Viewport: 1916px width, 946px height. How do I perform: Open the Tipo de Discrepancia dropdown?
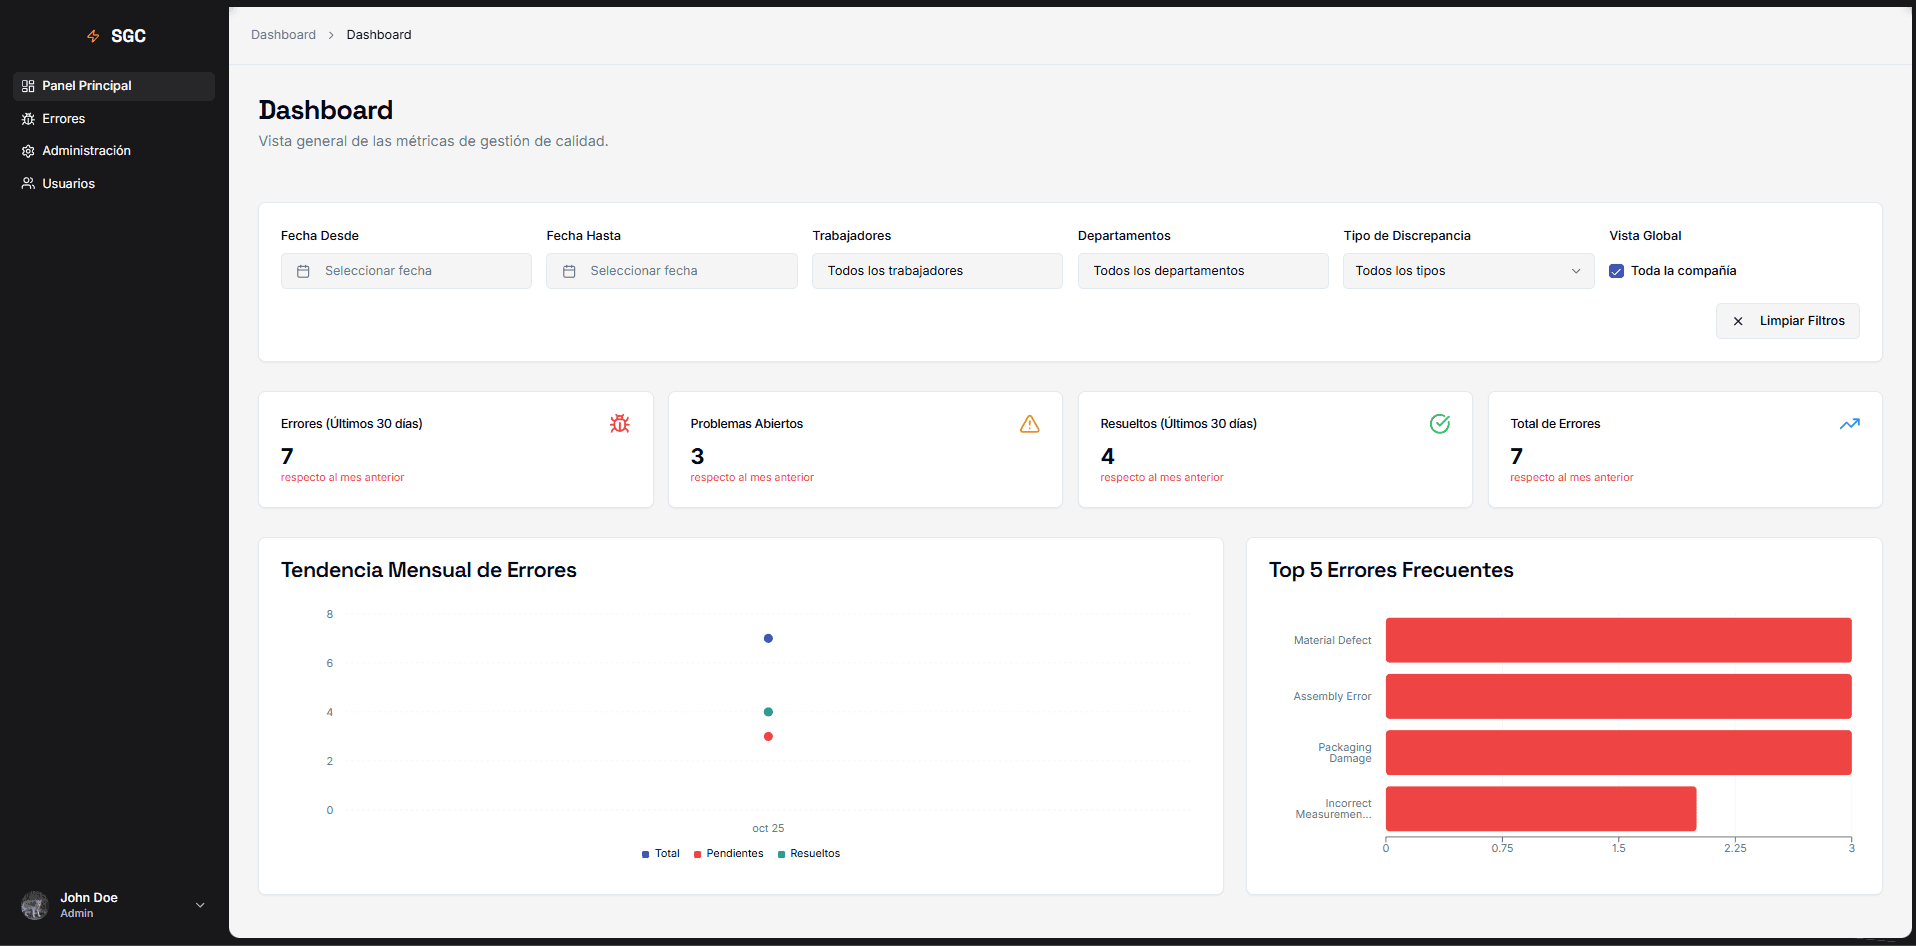tap(1467, 271)
